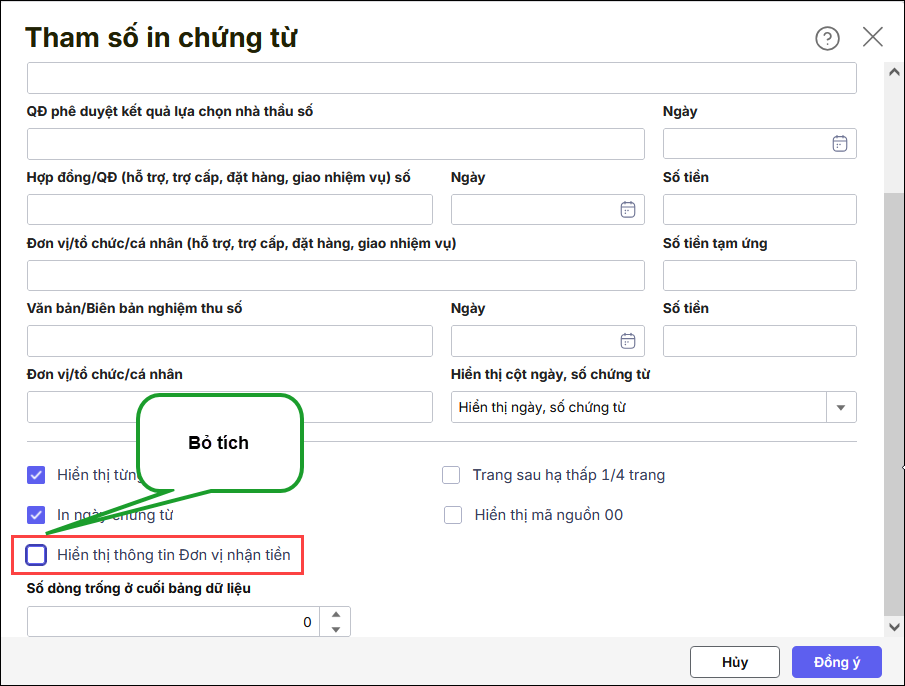
Task: Open calendar for QĐ phê duyệt Ngày field
Action: click(840, 143)
